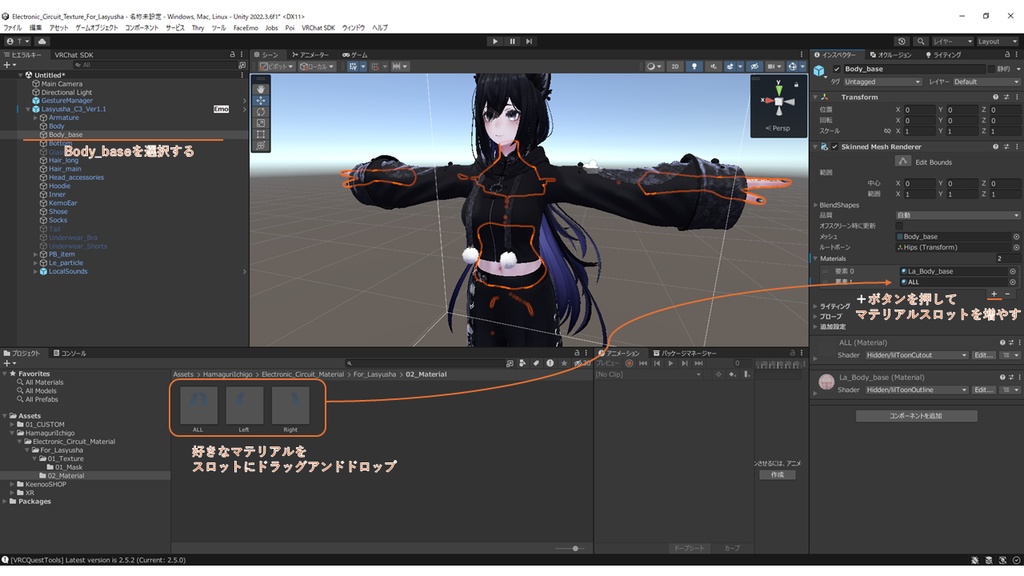The image size is (1024, 576).
Task: Click the Add Component button
Action: [x=916, y=415]
